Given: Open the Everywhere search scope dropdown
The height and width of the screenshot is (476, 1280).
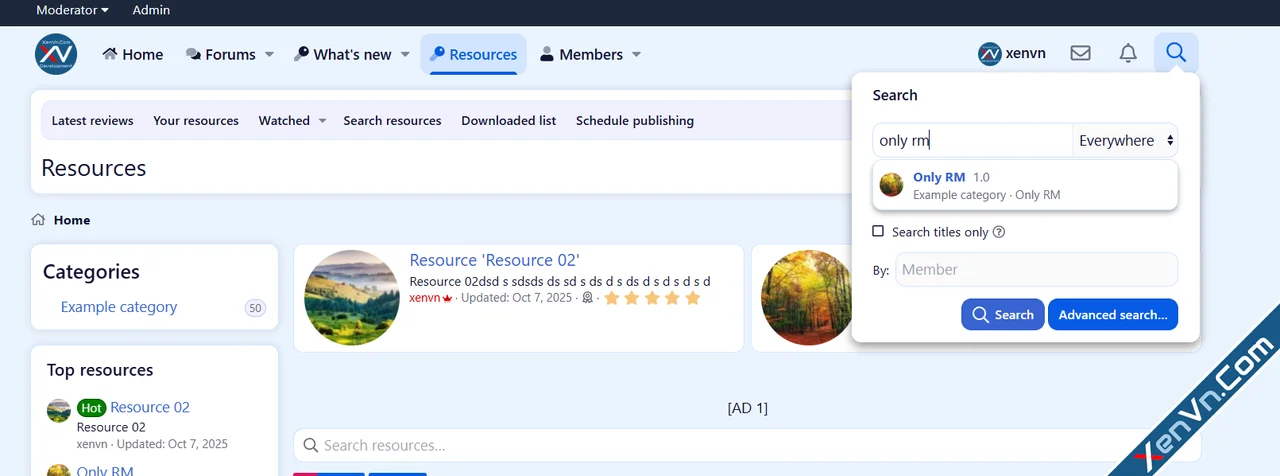Looking at the screenshot, I should pyautogui.click(x=1125, y=141).
